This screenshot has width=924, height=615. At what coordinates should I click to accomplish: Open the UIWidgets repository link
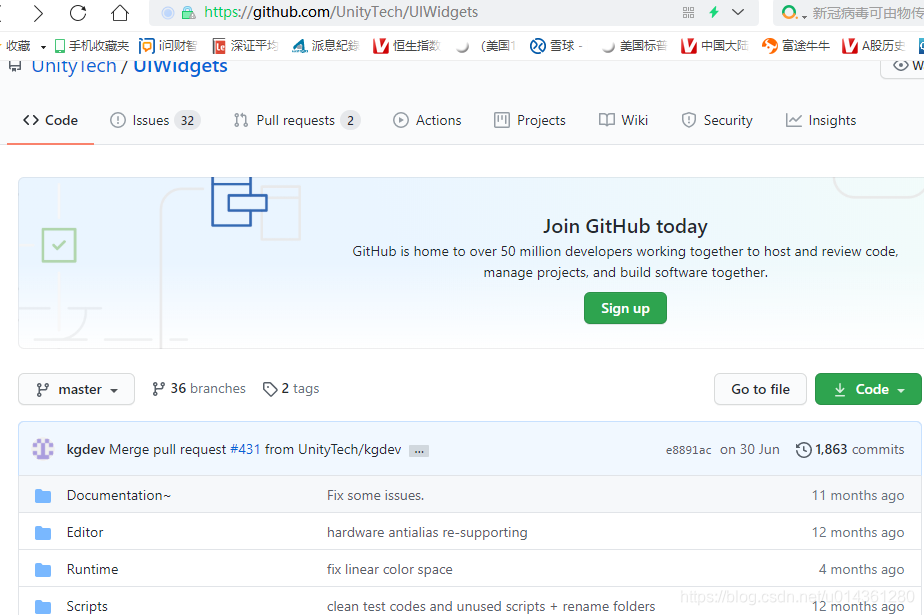(x=180, y=66)
